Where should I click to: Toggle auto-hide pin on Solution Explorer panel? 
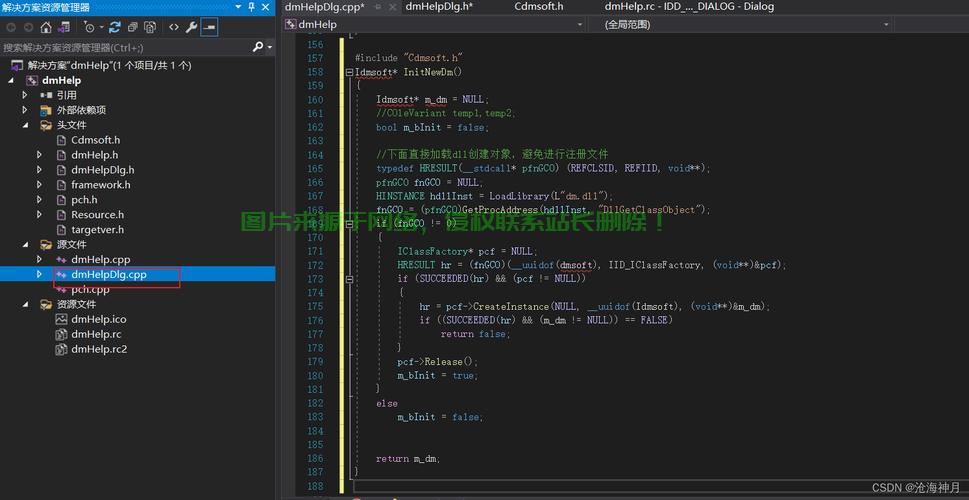(251, 7)
